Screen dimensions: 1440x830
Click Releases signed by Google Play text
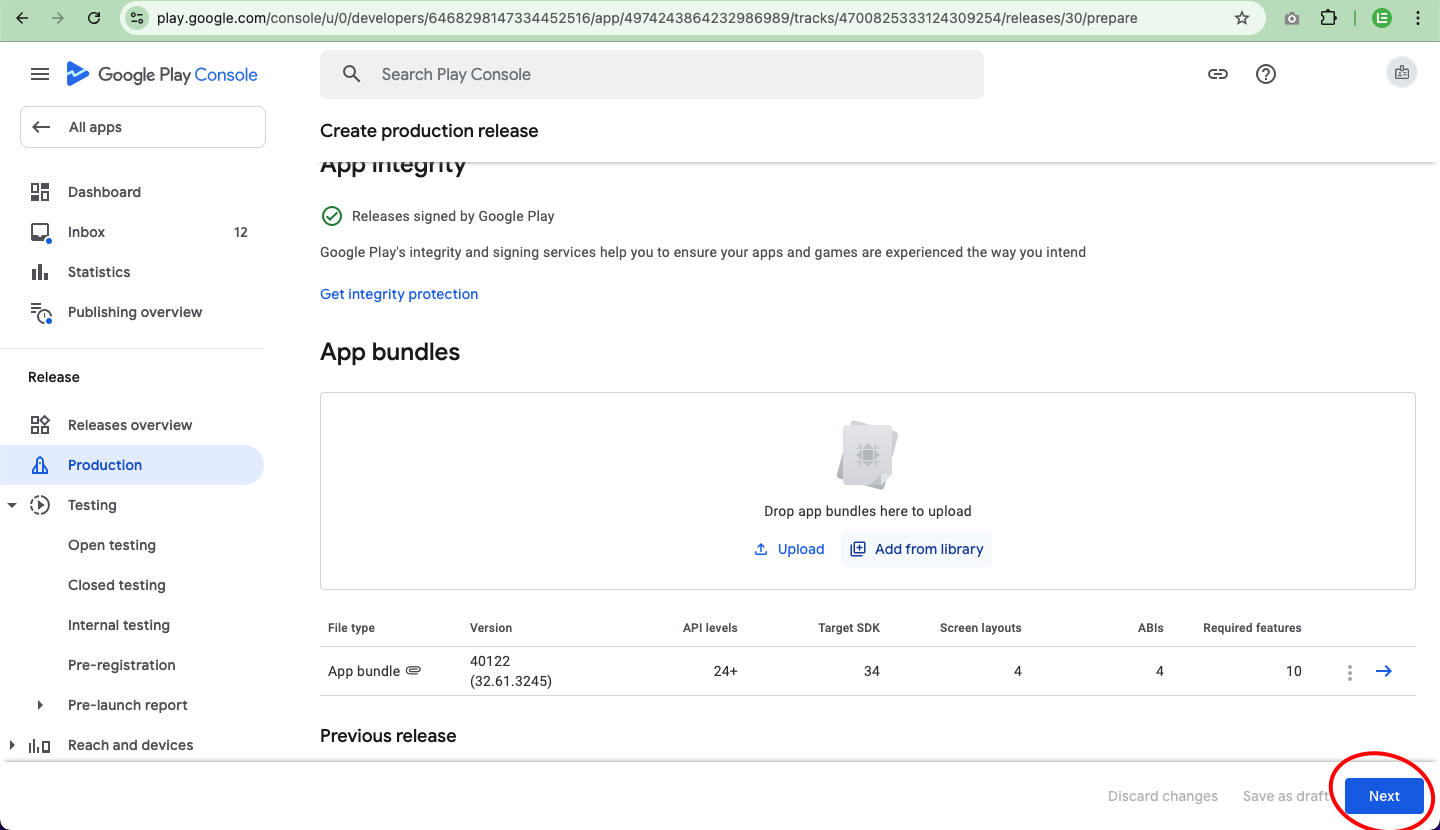(453, 216)
